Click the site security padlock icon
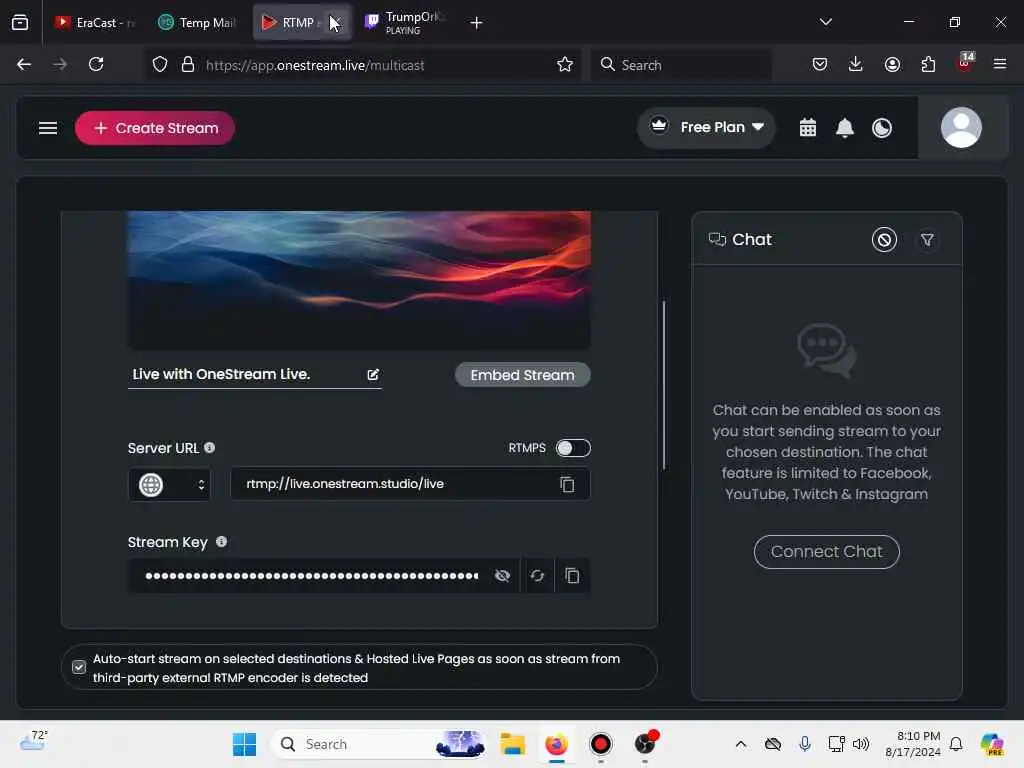This screenshot has width=1024, height=768. (188, 64)
